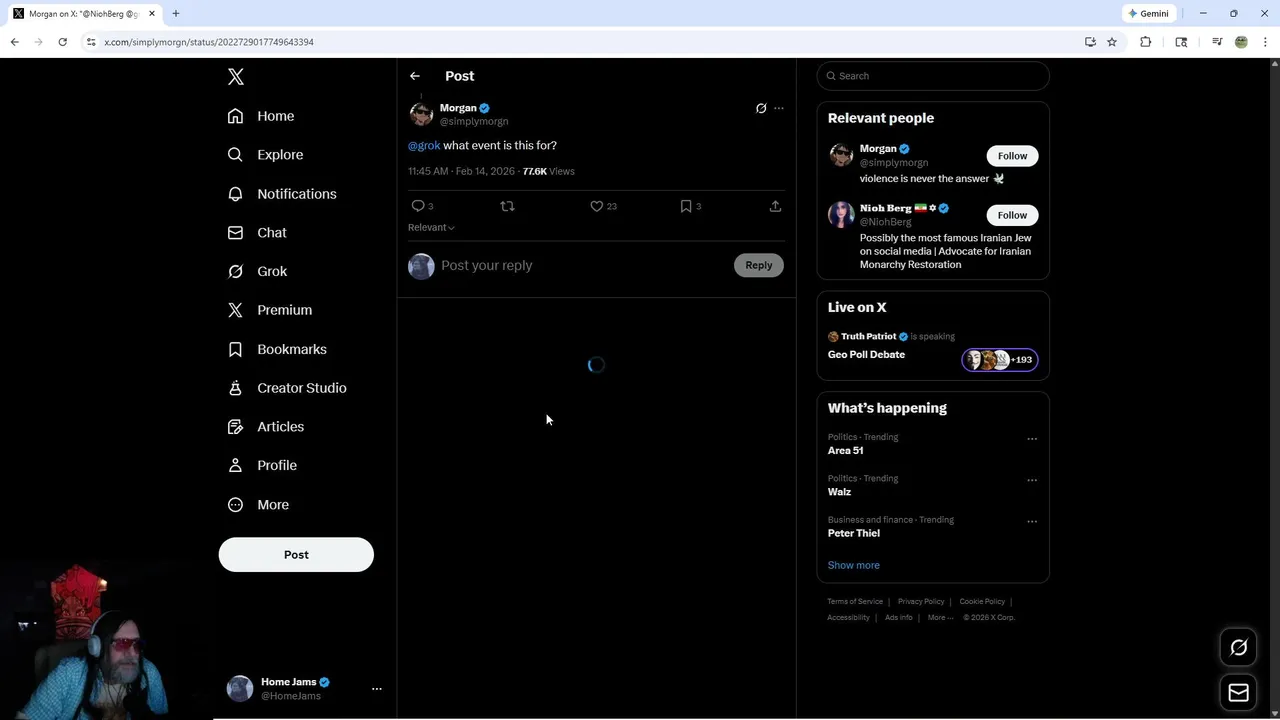Image resolution: width=1280 pixels, height=720 pixels.
Task: Open the floating Grok button
Action: click(x=1238, y=648)
